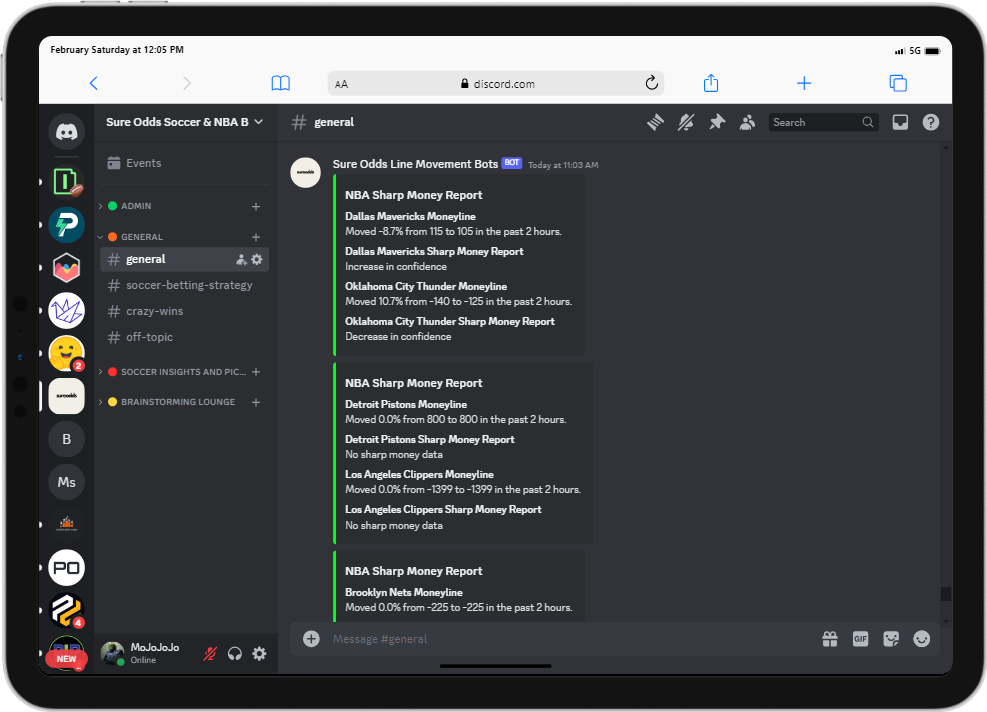
Task: Select the general channel
Action: pyautogui.click(x=184, y=259)
